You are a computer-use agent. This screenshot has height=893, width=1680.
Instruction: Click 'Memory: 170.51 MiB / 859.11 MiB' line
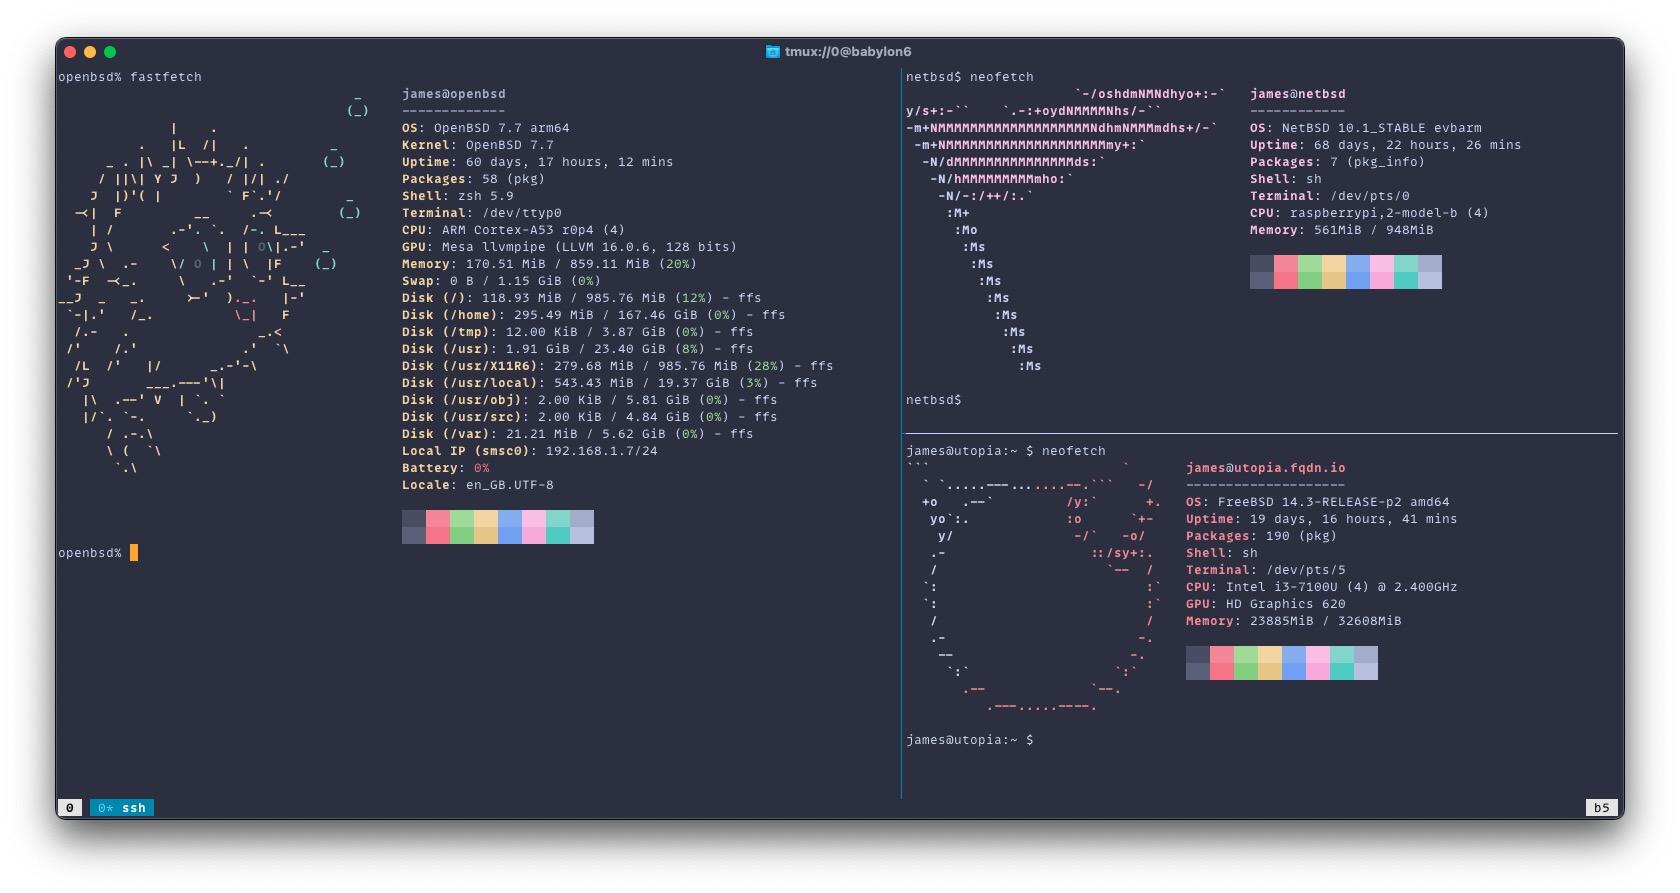coord(550,264)
